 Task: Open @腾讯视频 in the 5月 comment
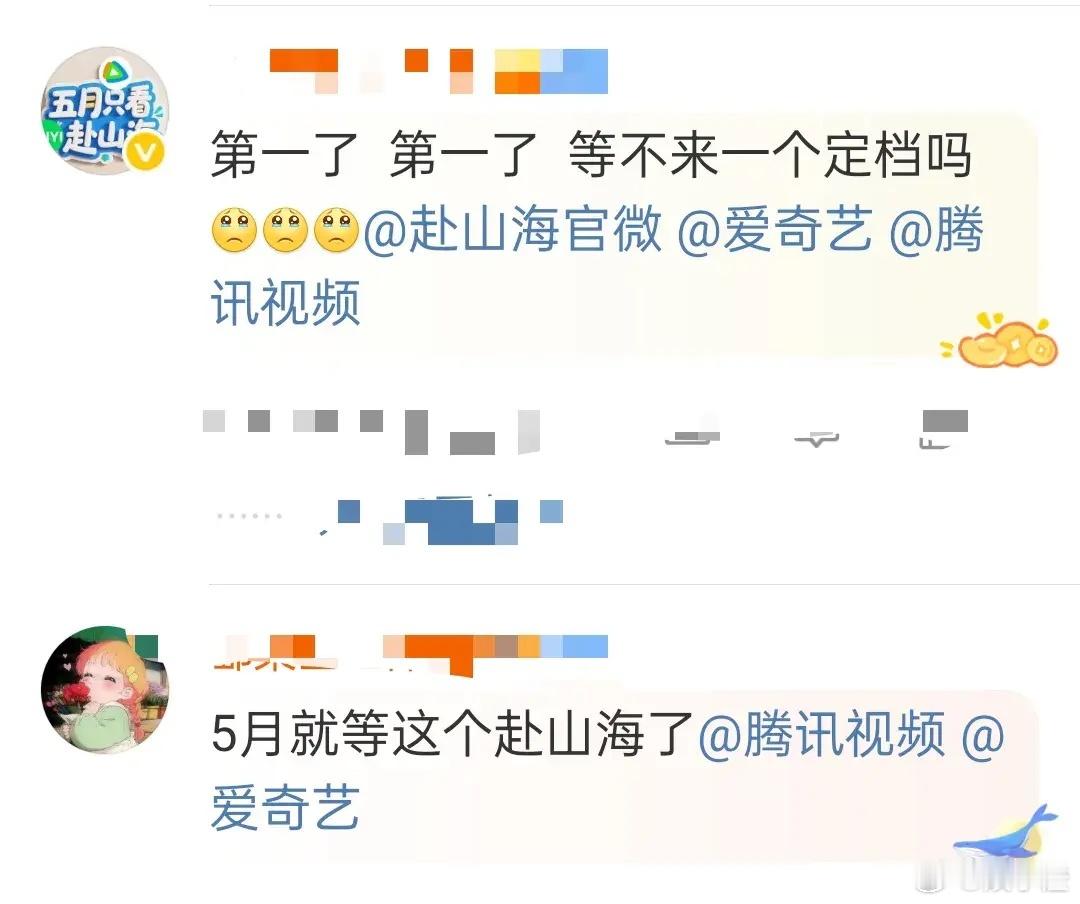(821, 734)
